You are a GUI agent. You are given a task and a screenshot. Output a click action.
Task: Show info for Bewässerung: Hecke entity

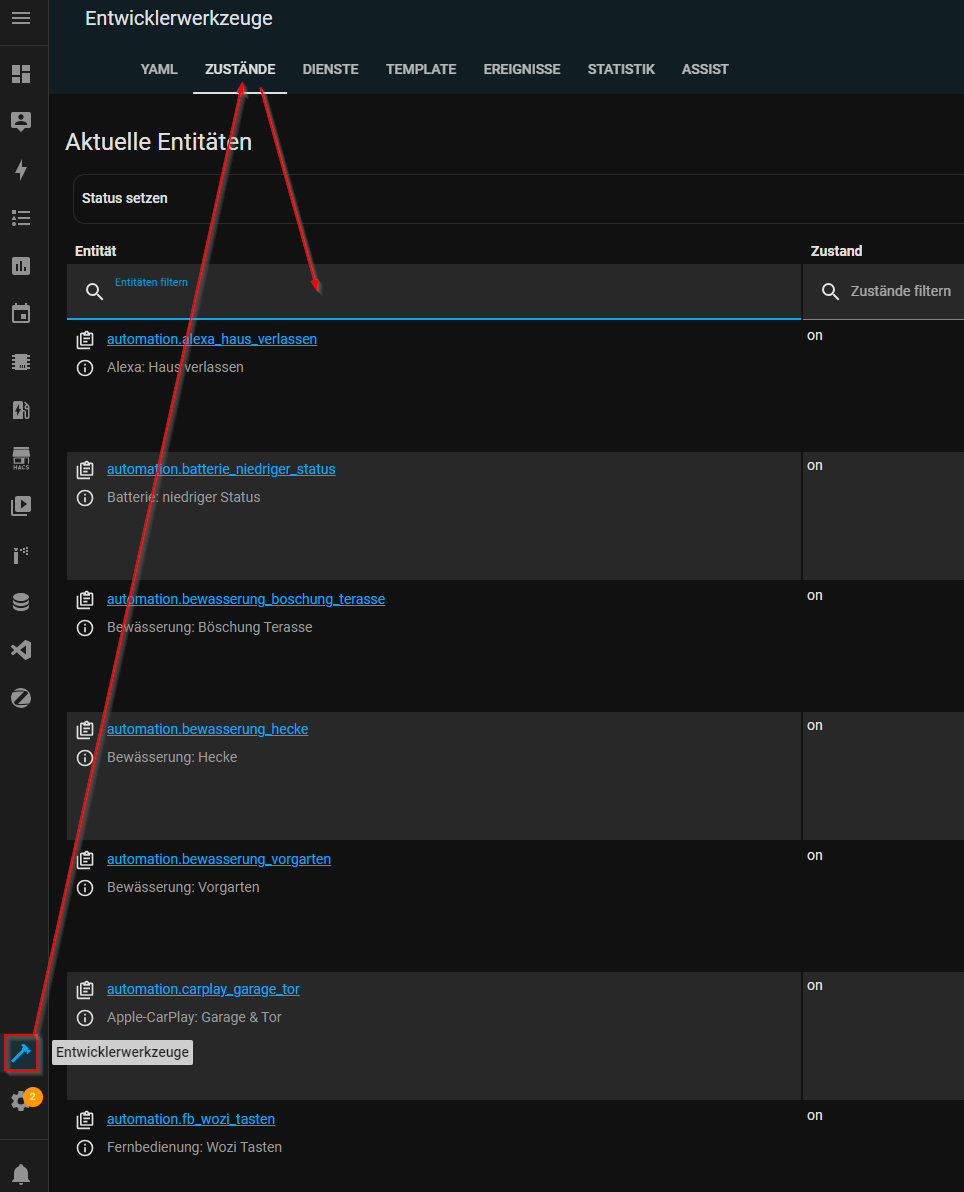pos(85,758)
